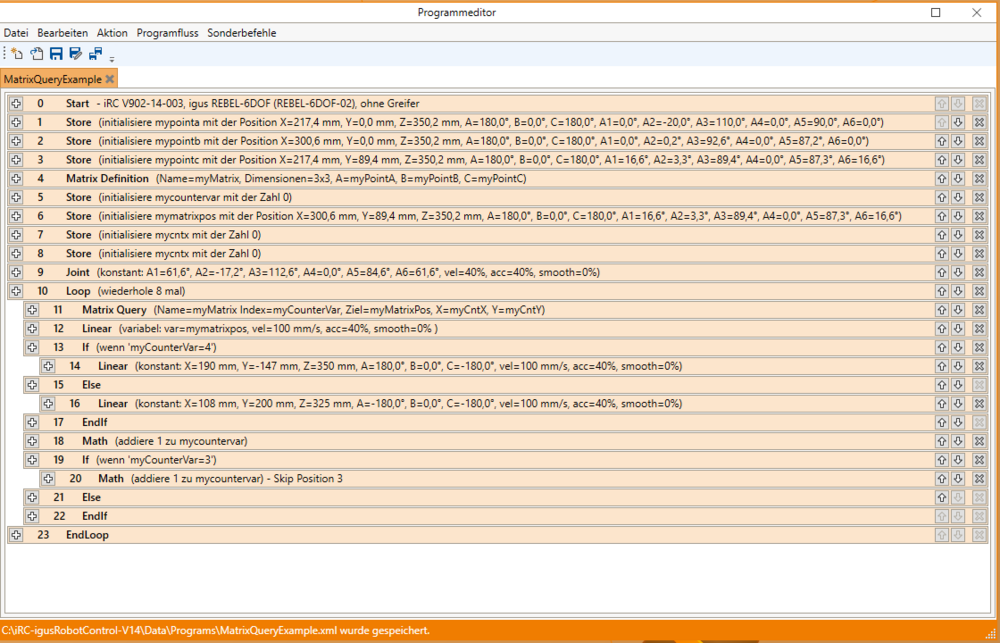Image resolution: width=1000 pixels, height=643 pixels.
Task: Click the plus icon next to Matrix Definition
Action: point(15,178)
